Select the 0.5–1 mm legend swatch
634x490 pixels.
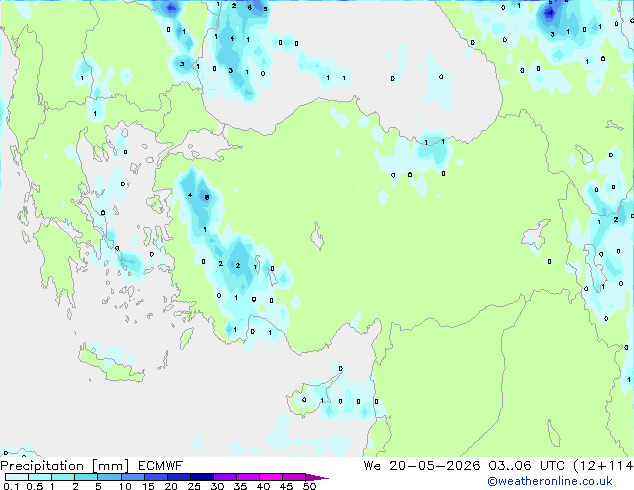(40, 477)
